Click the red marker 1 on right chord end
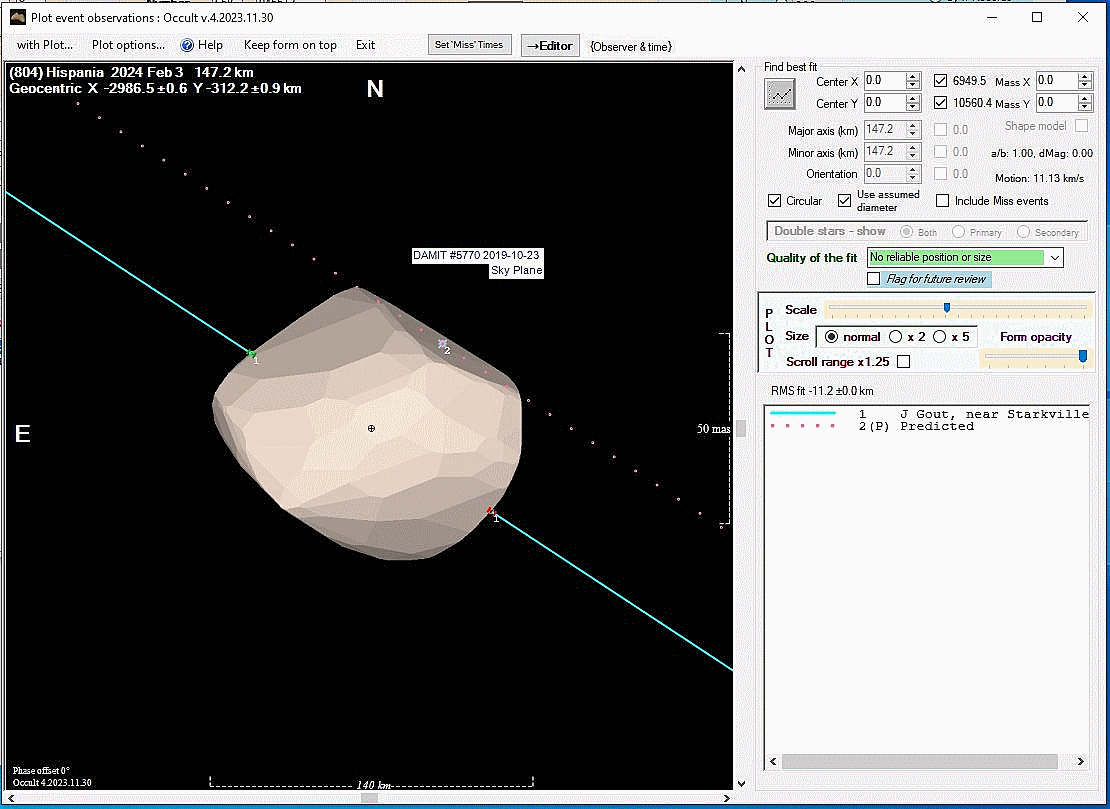Viewport: 1110px width, 809px height. click(491, 510)
